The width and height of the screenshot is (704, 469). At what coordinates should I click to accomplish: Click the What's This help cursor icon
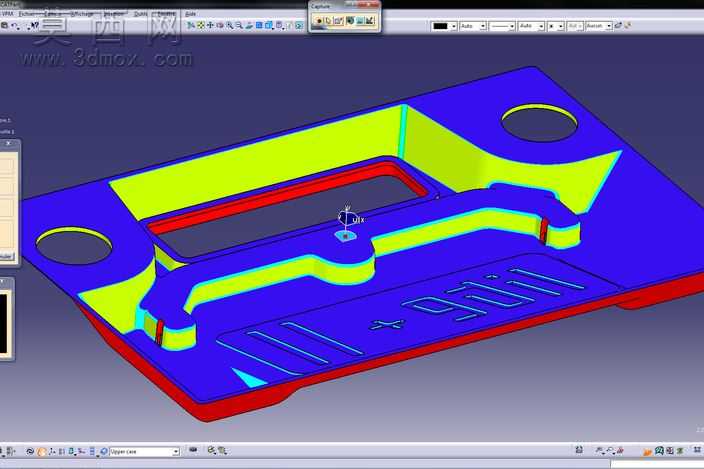pos(35,26)
